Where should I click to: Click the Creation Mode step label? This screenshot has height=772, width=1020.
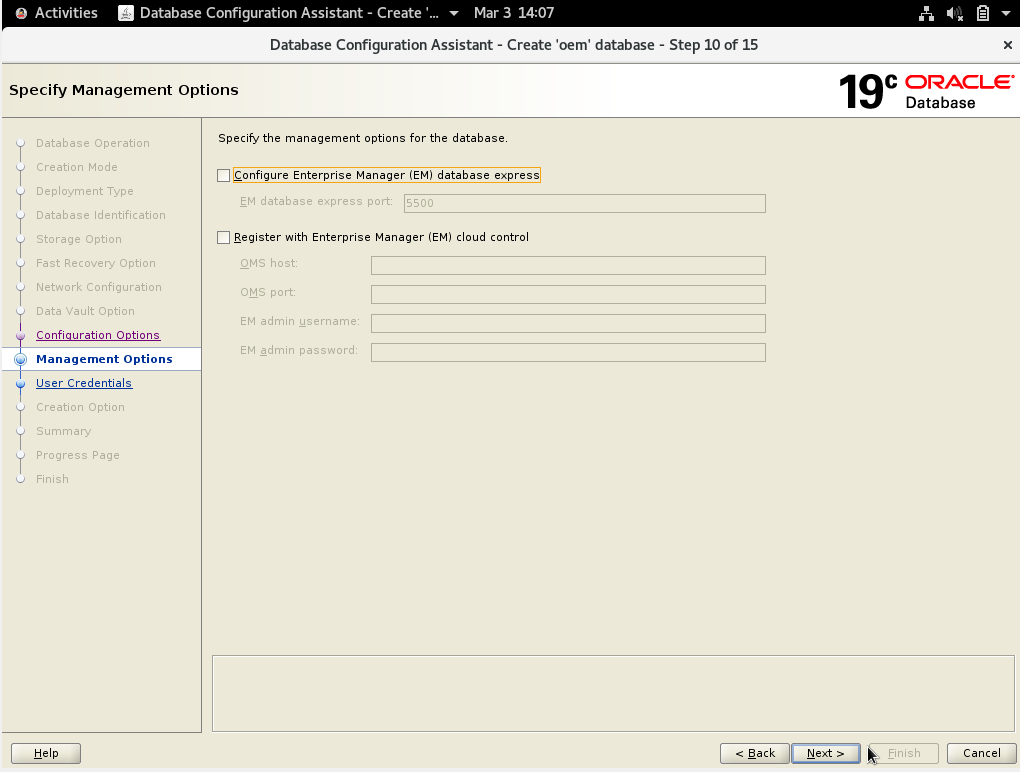click(77, 167)
